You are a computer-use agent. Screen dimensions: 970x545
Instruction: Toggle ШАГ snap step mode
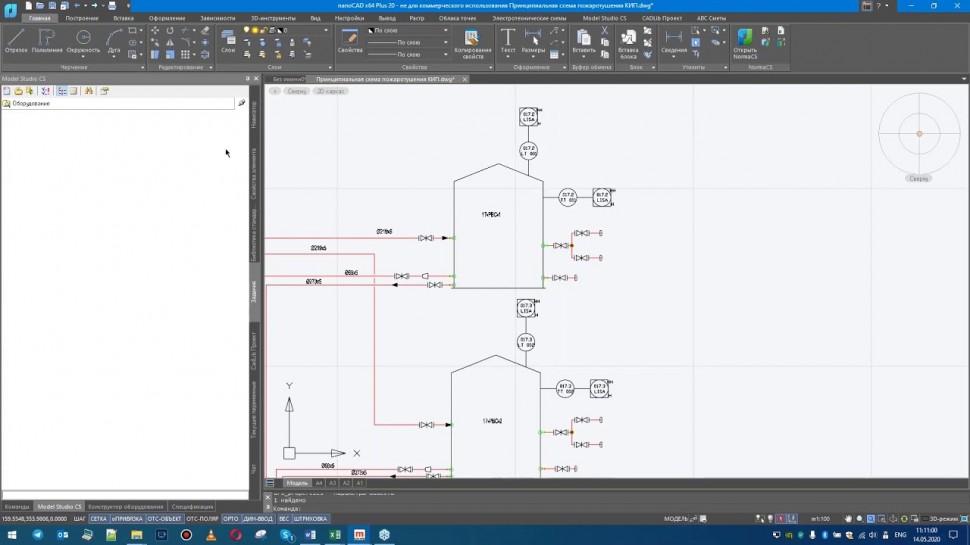point(78,519)
